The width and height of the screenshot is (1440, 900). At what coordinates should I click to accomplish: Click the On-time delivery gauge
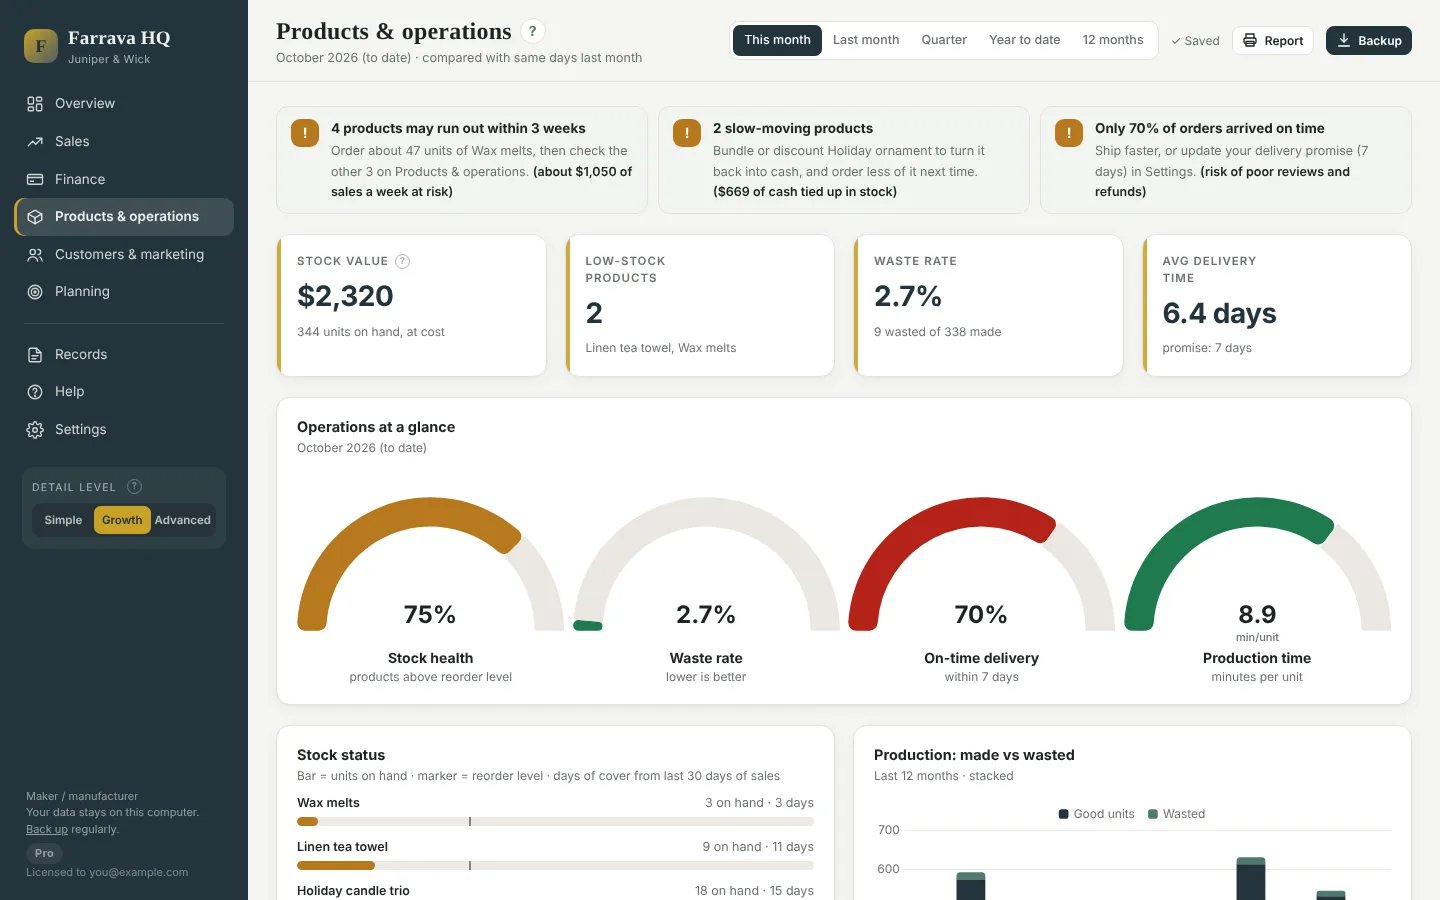981,565
